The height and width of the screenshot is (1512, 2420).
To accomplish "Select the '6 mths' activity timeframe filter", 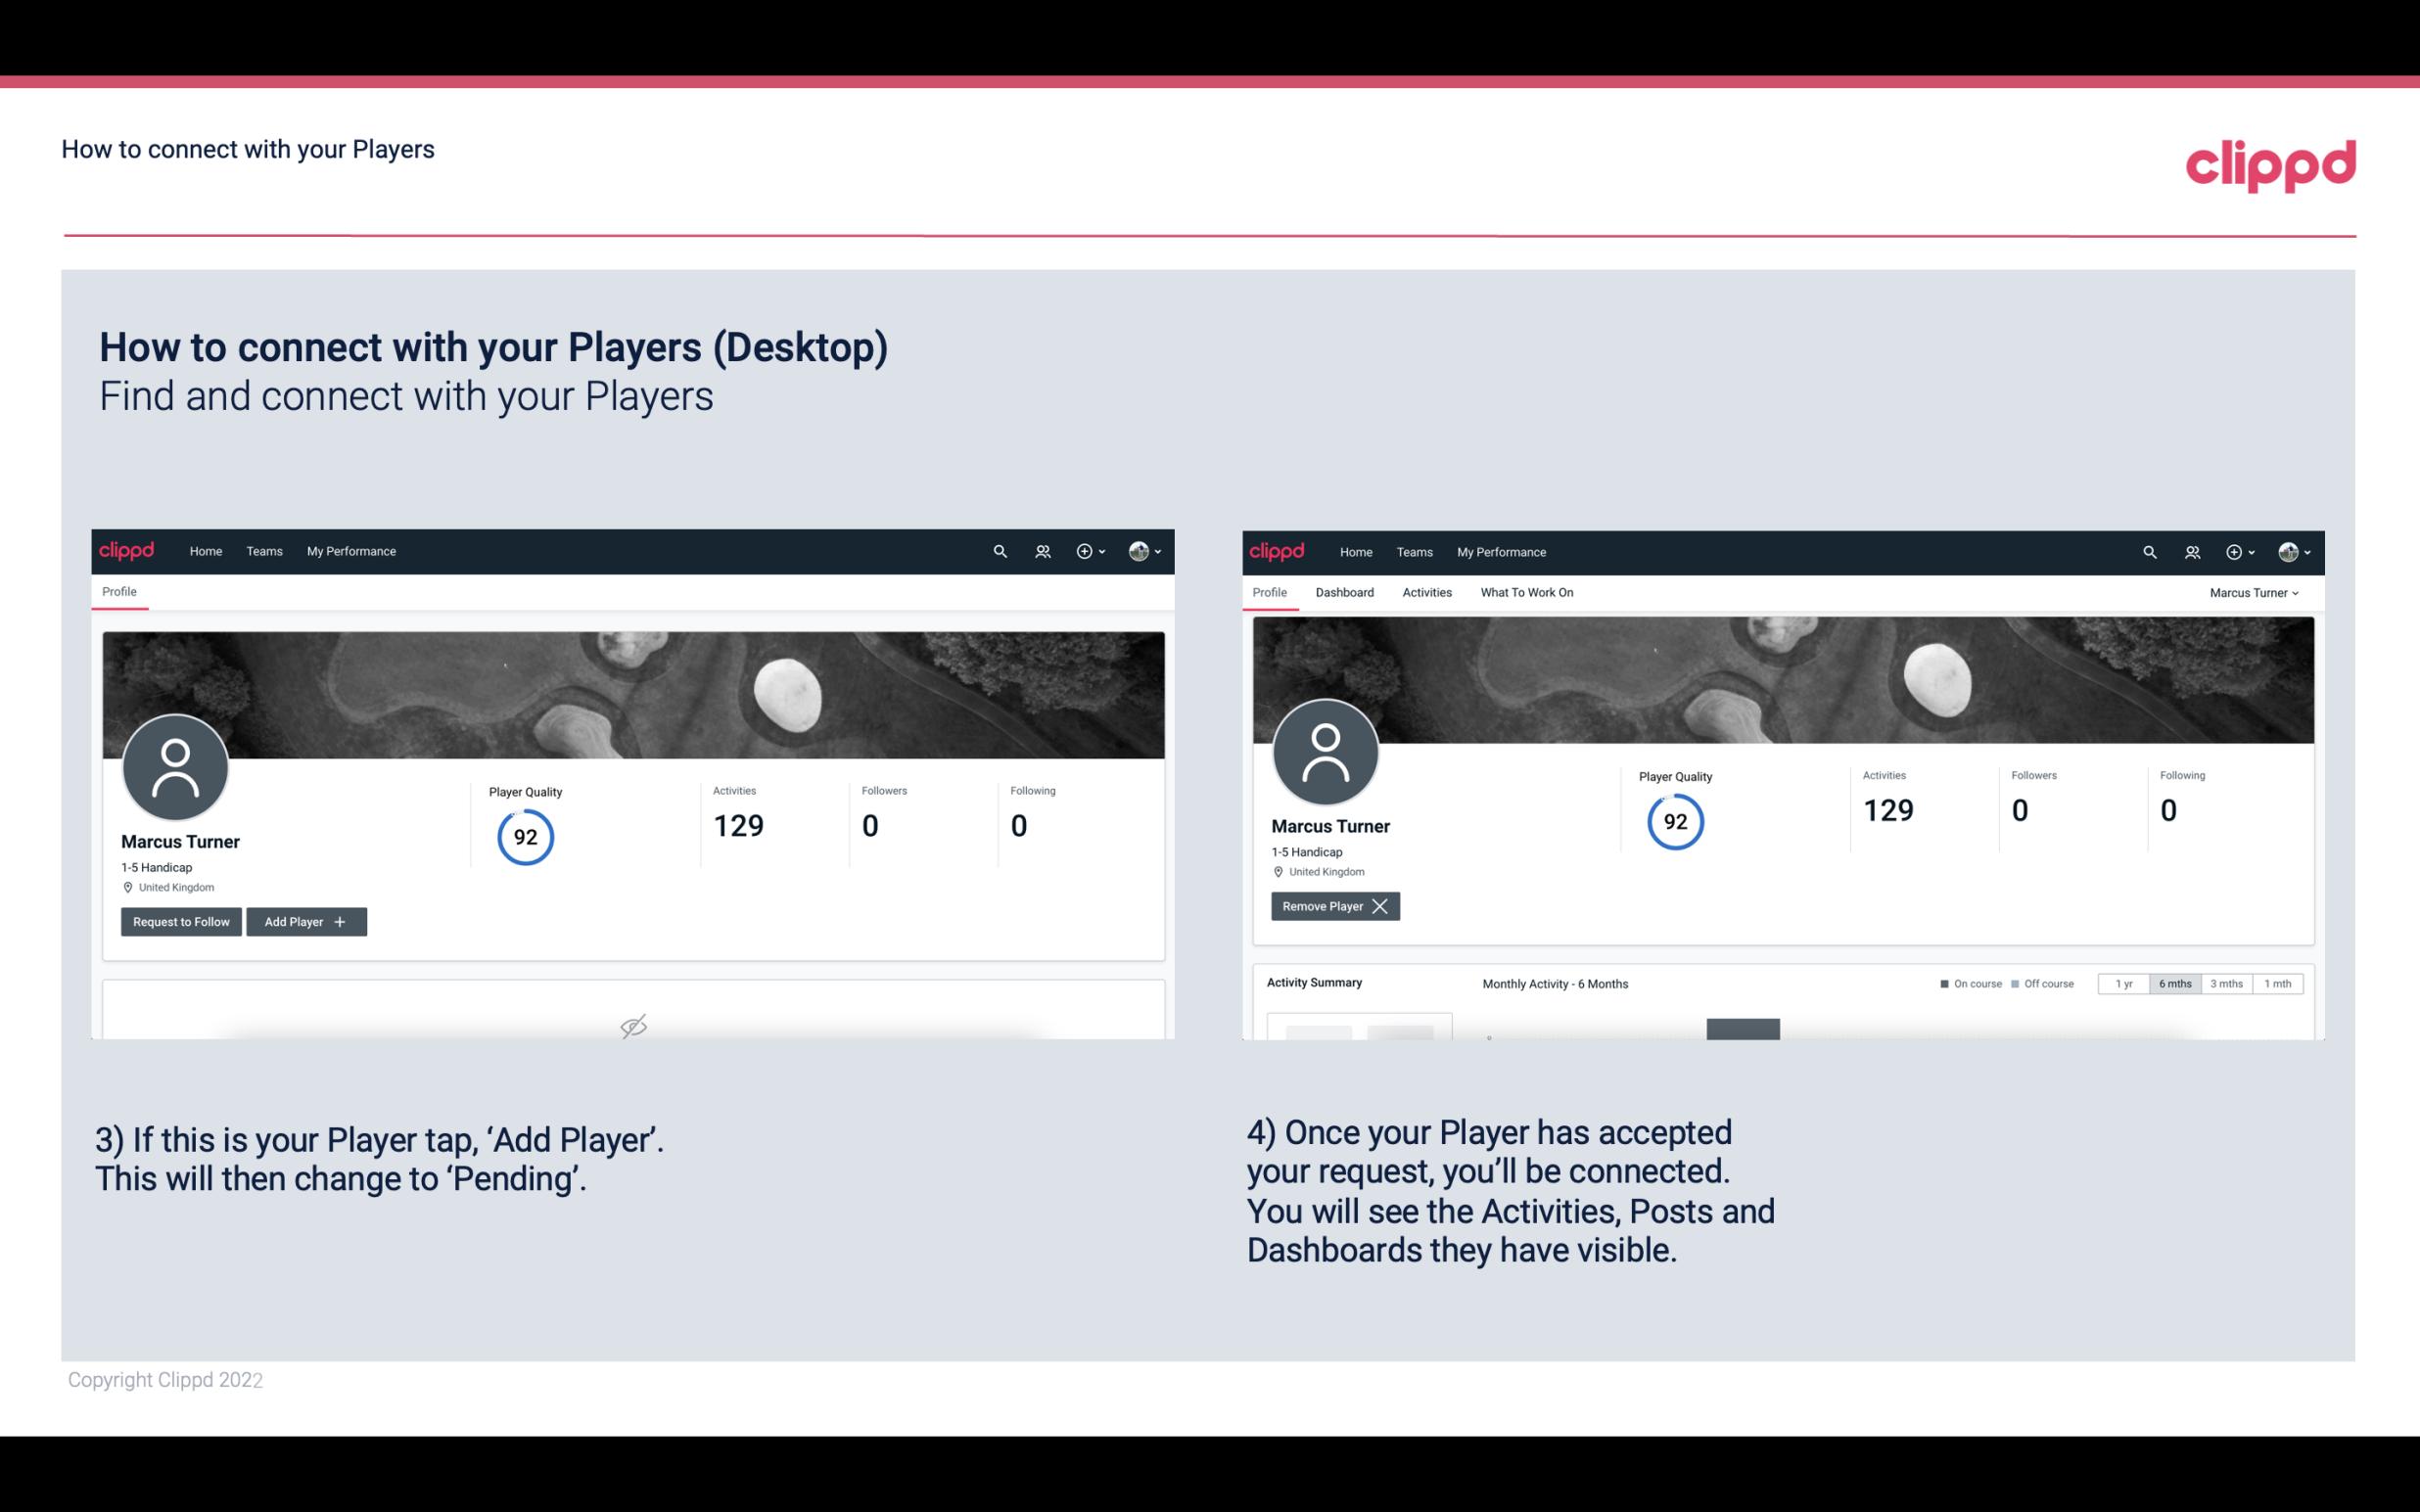I will click(2174, 983).
